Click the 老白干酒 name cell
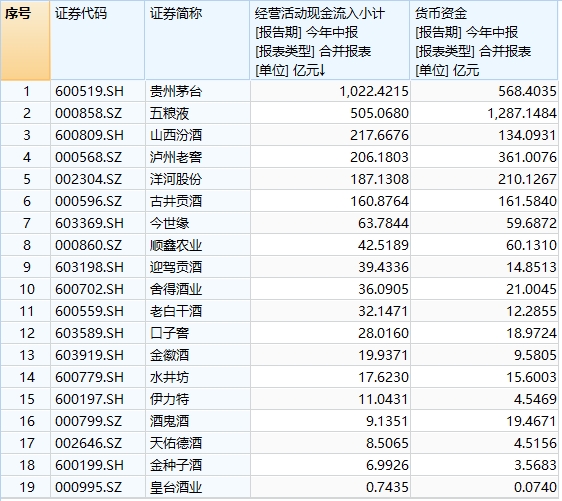 point(176,311)
